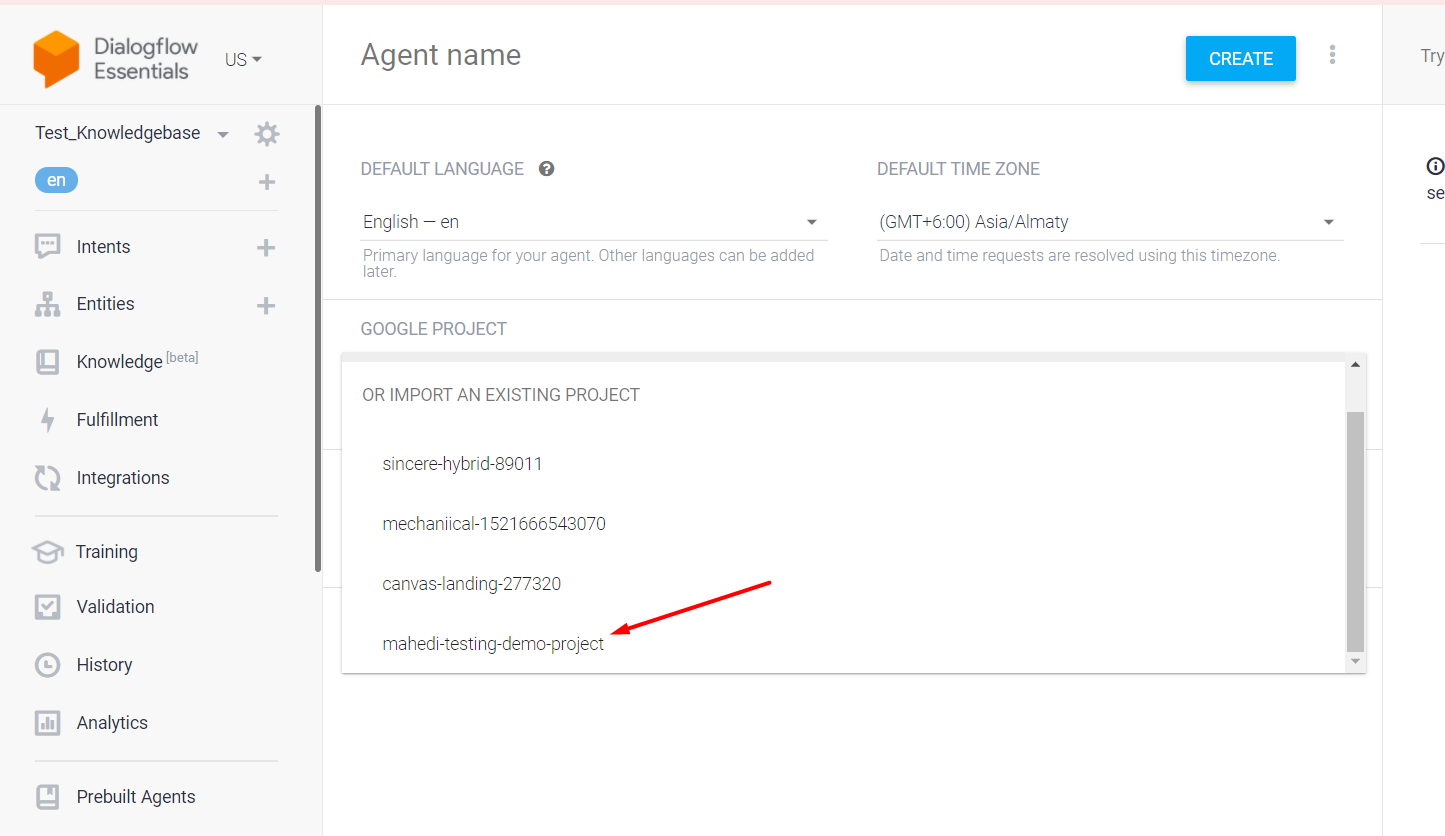
Task: Expand the Test_Knowledgebase agent selector
Action: click(x=222, y=132)
